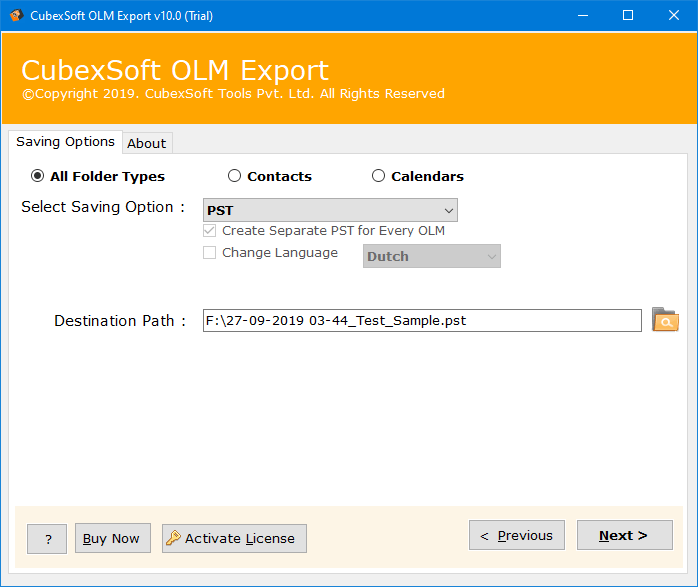The width and height of the screenshot is (698, 587).
Task: Choose the Contacts radio option
Action: click(235, 176)
